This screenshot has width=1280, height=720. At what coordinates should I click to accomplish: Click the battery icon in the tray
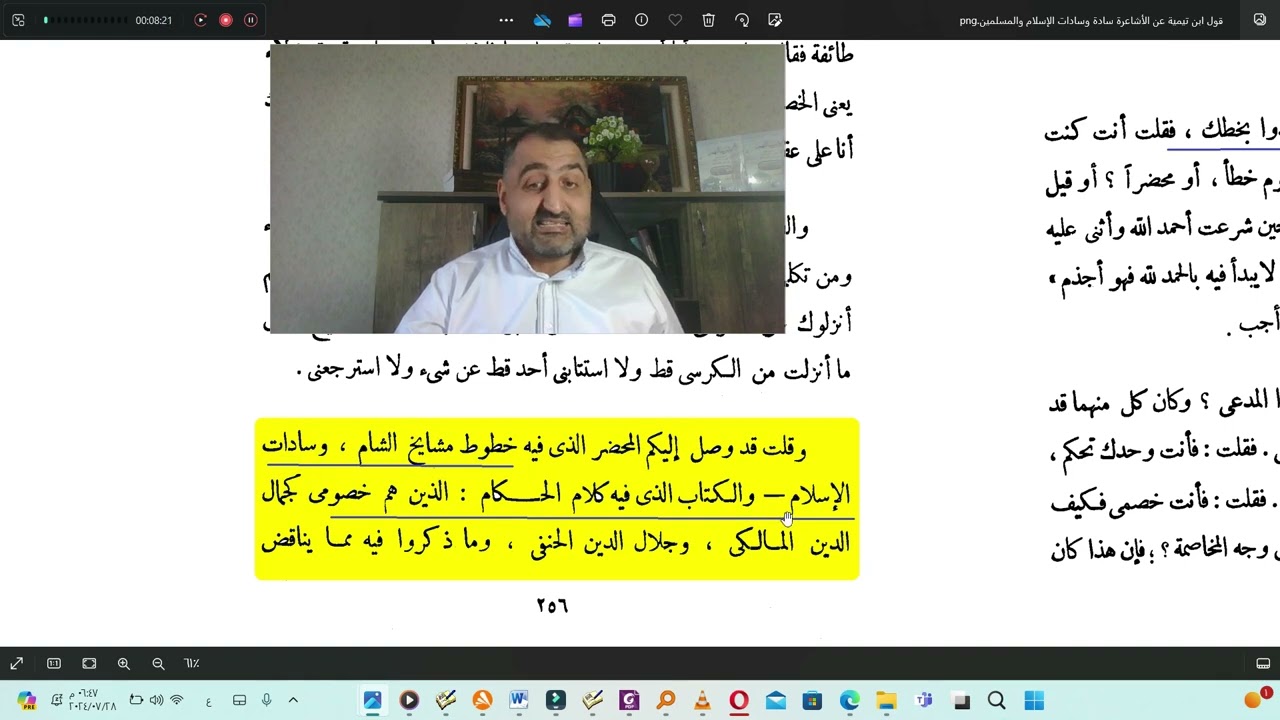(x=136, y=700)
